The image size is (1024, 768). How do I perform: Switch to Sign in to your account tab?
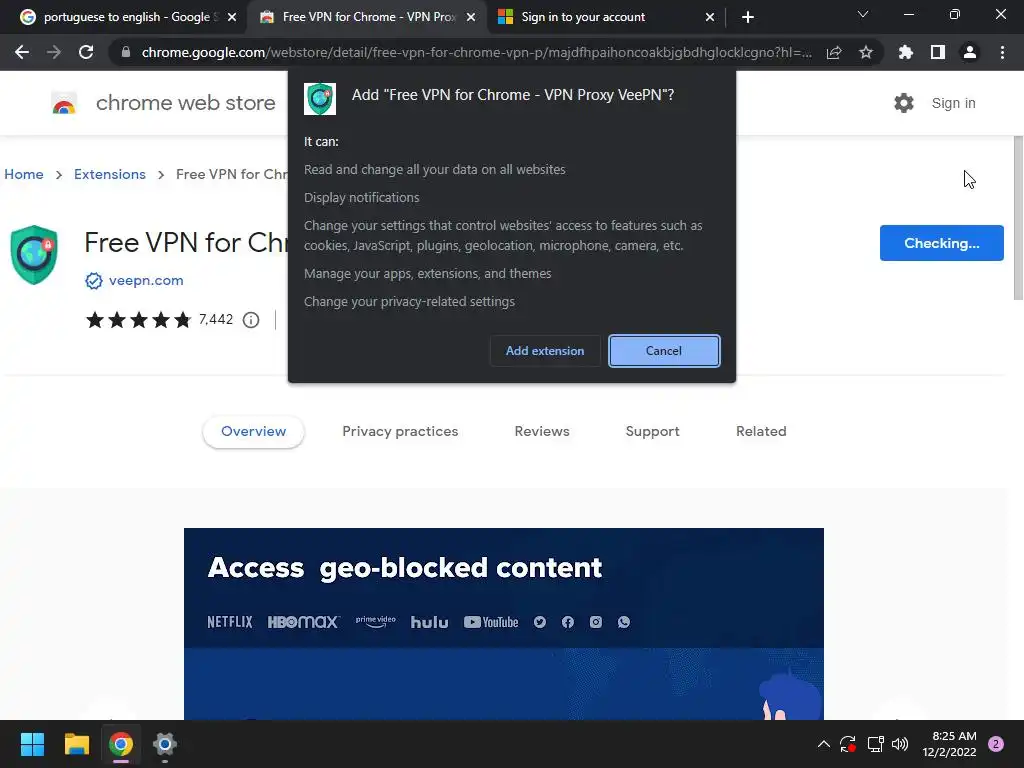(x=606, y=17)
